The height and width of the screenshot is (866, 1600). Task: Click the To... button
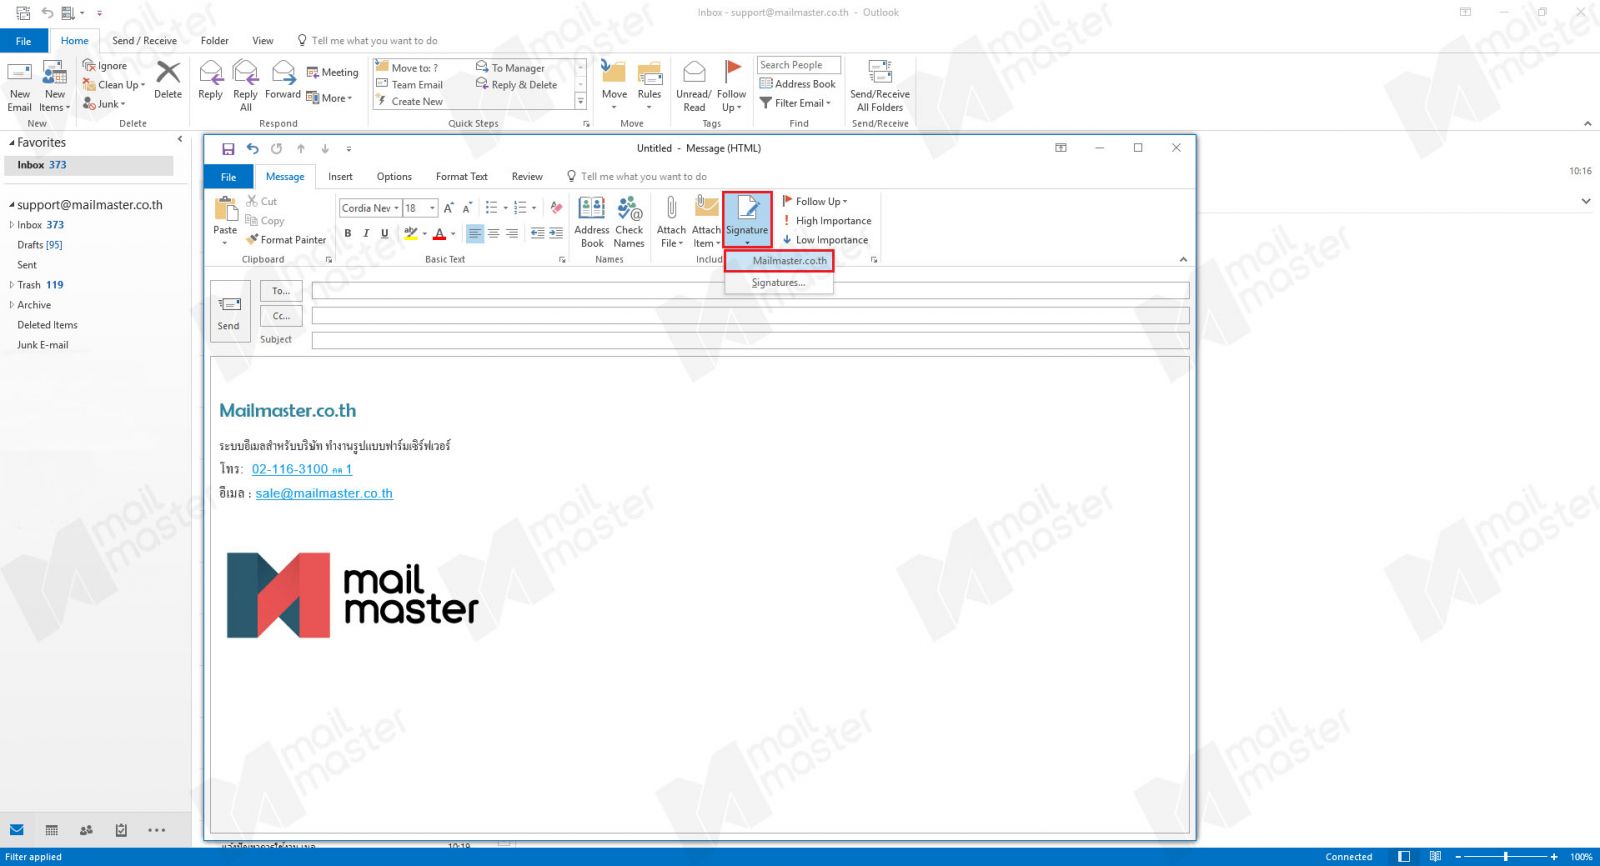(x=281, y=291)
